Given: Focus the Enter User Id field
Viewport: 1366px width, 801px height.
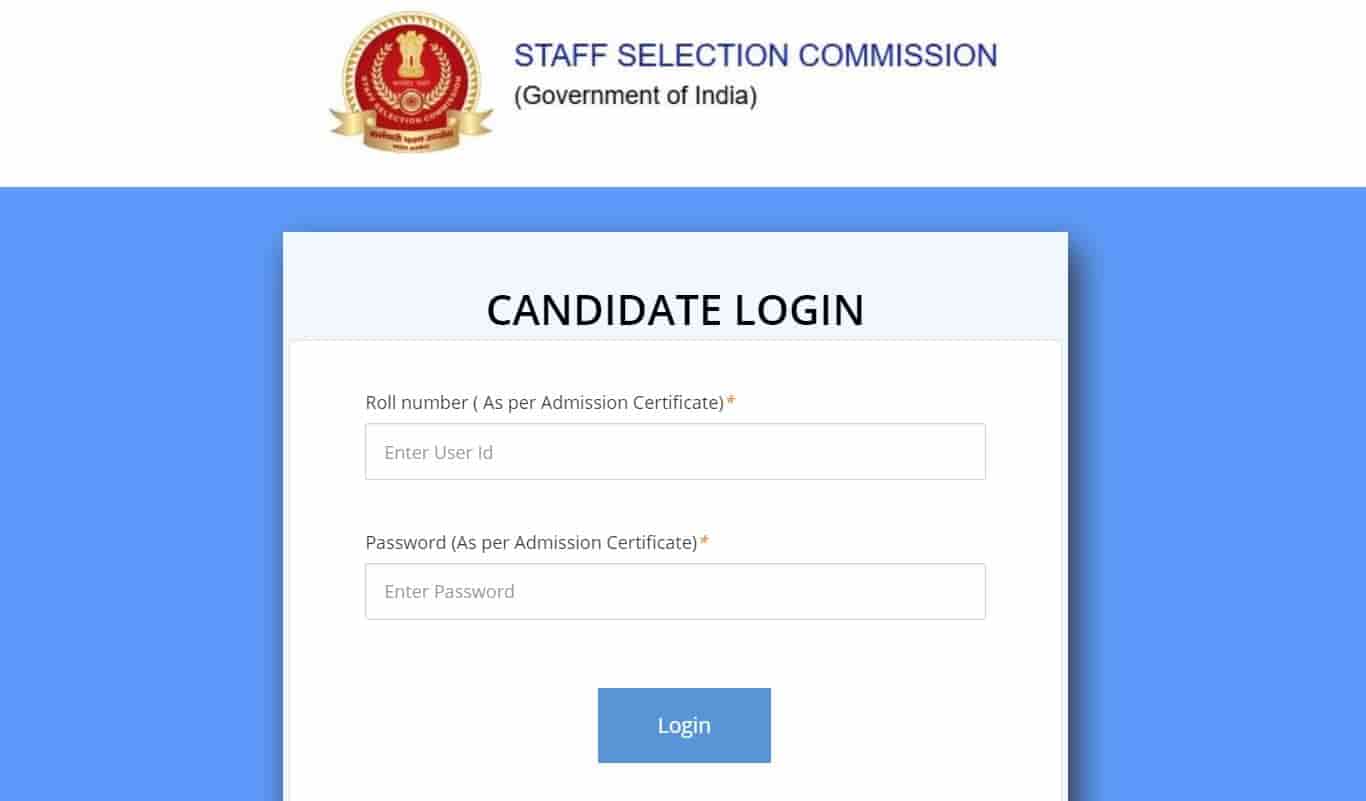Looking at the screenshot, I should [675, 452].
